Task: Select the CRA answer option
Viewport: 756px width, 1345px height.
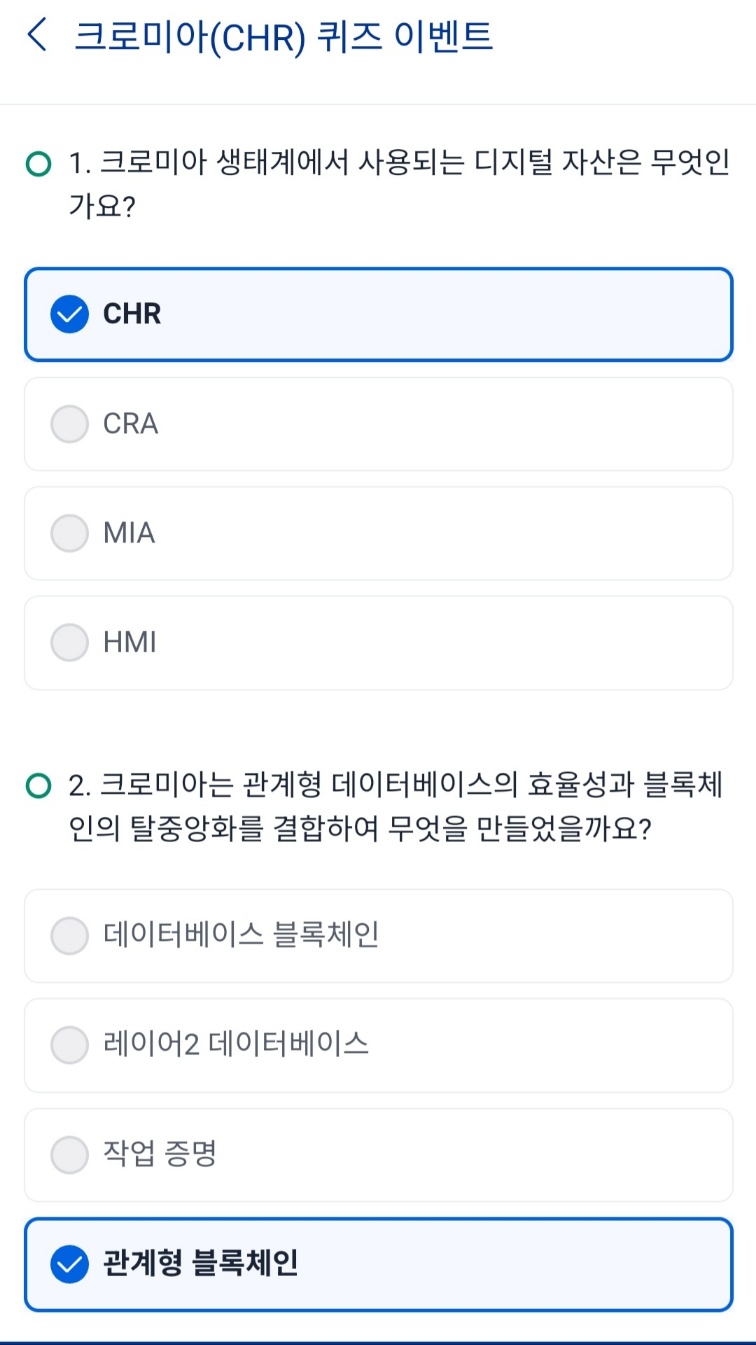Action: click(378, 424)
